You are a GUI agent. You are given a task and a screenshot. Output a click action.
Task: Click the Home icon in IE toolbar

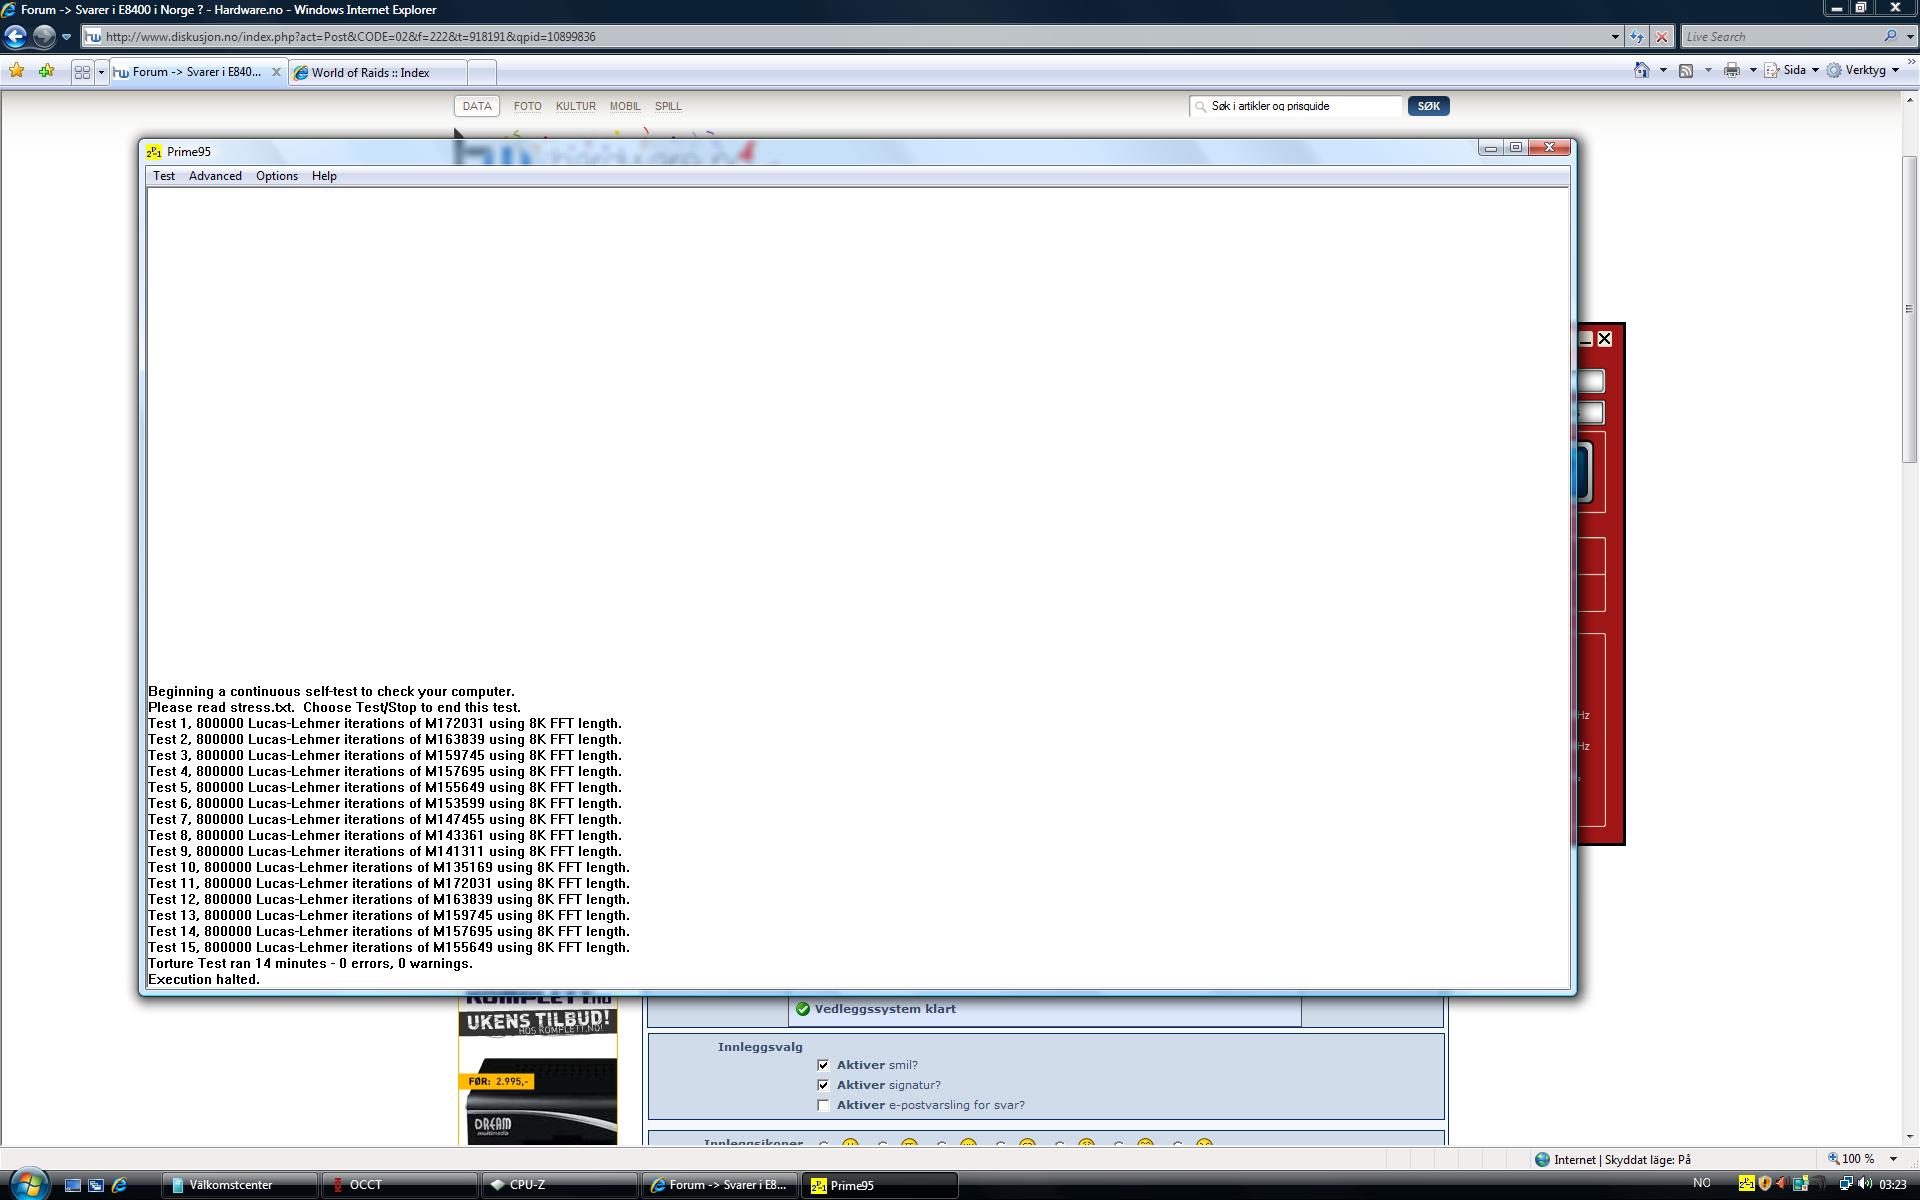pos(1641,70)
